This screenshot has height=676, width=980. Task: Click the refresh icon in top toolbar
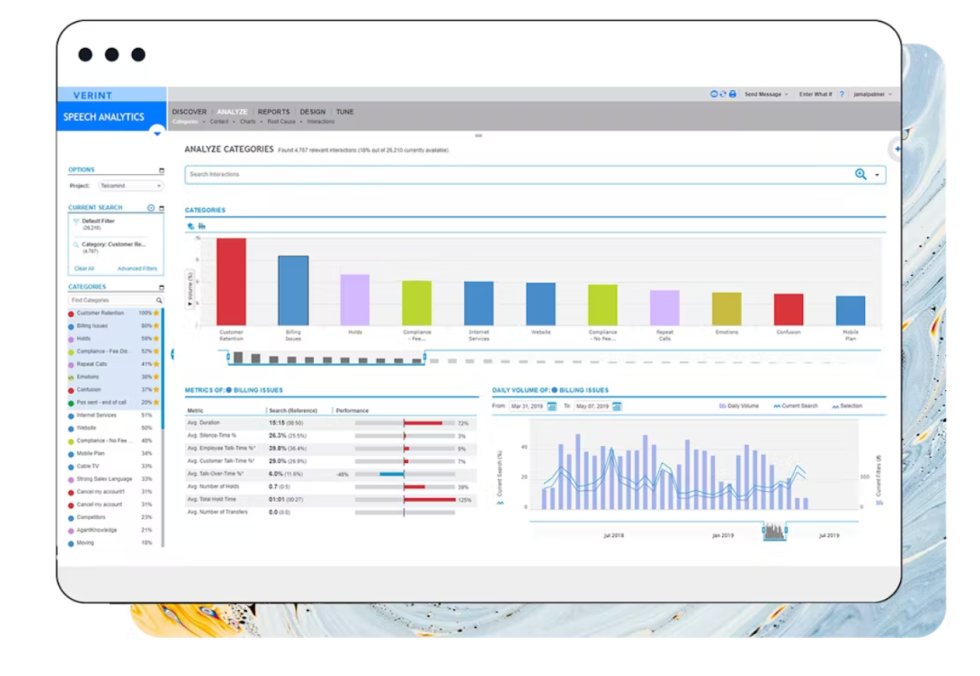(x=723, y=94)
